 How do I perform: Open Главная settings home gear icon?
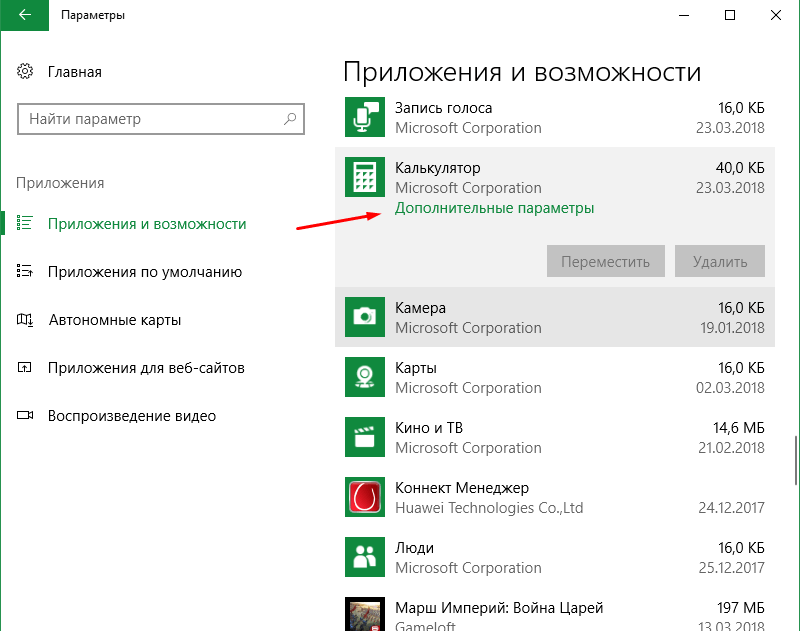tap(25, 71)
